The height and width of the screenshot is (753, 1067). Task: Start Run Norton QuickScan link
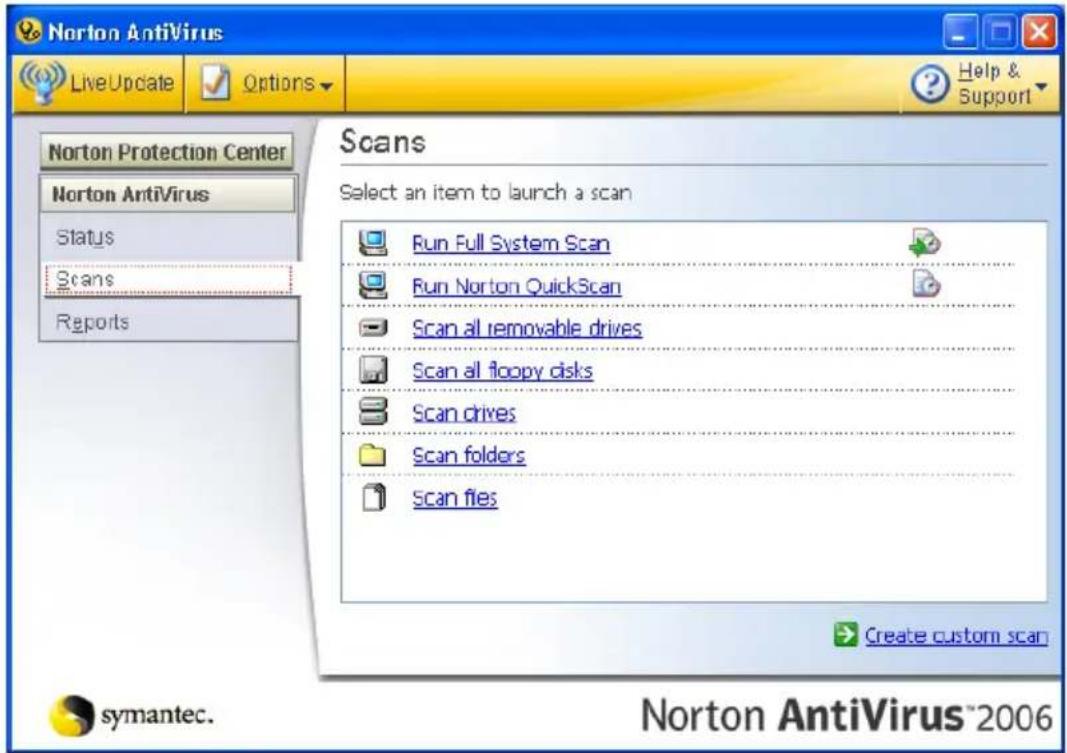pyautogui.click(x=516, y=286)
